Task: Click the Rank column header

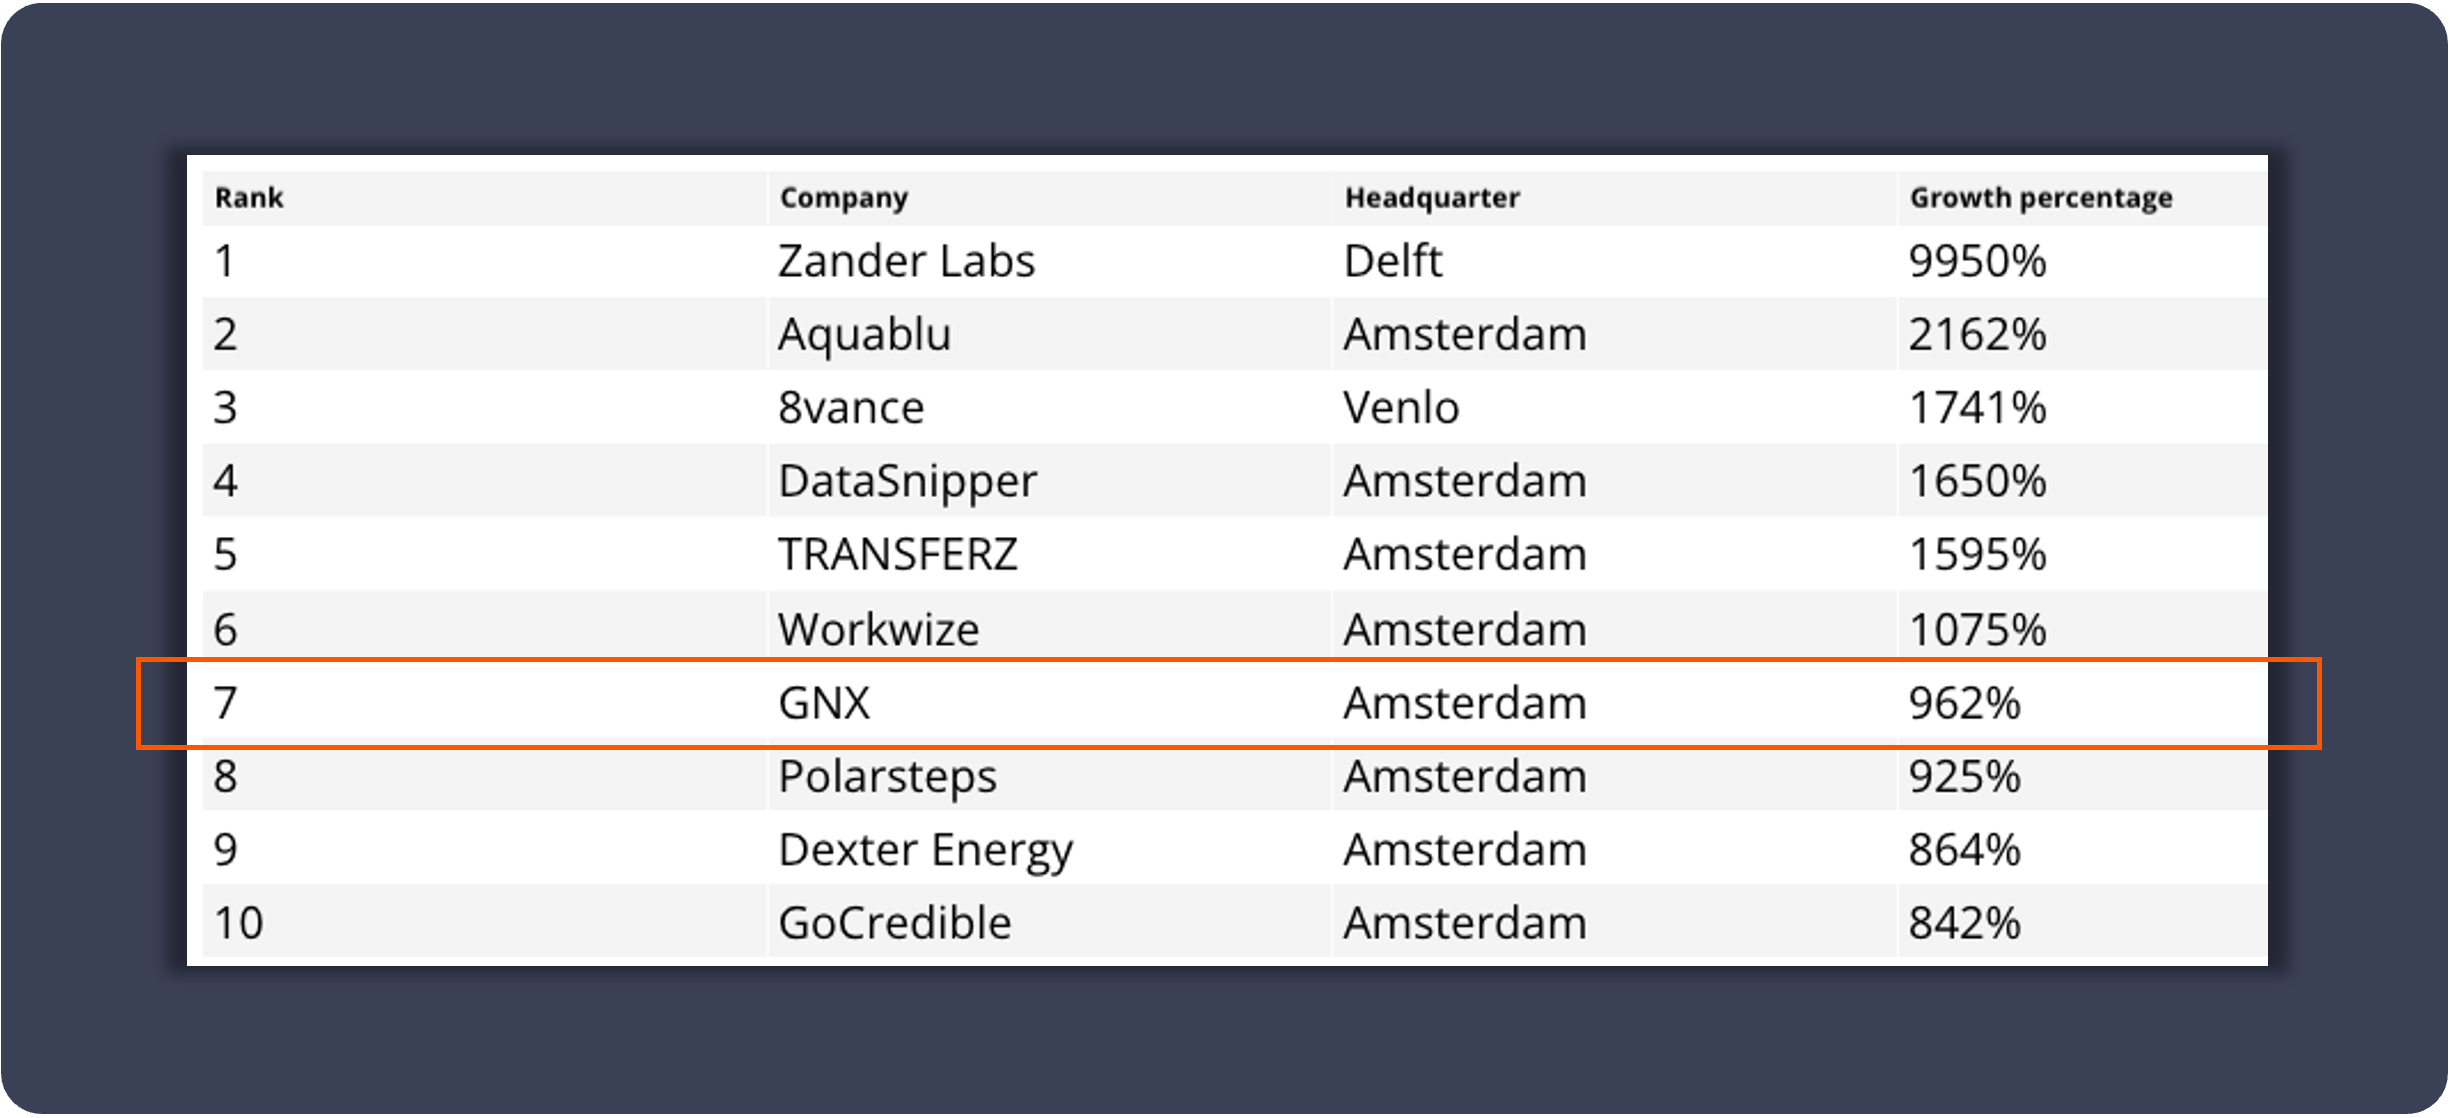Action: click(249, 198)
